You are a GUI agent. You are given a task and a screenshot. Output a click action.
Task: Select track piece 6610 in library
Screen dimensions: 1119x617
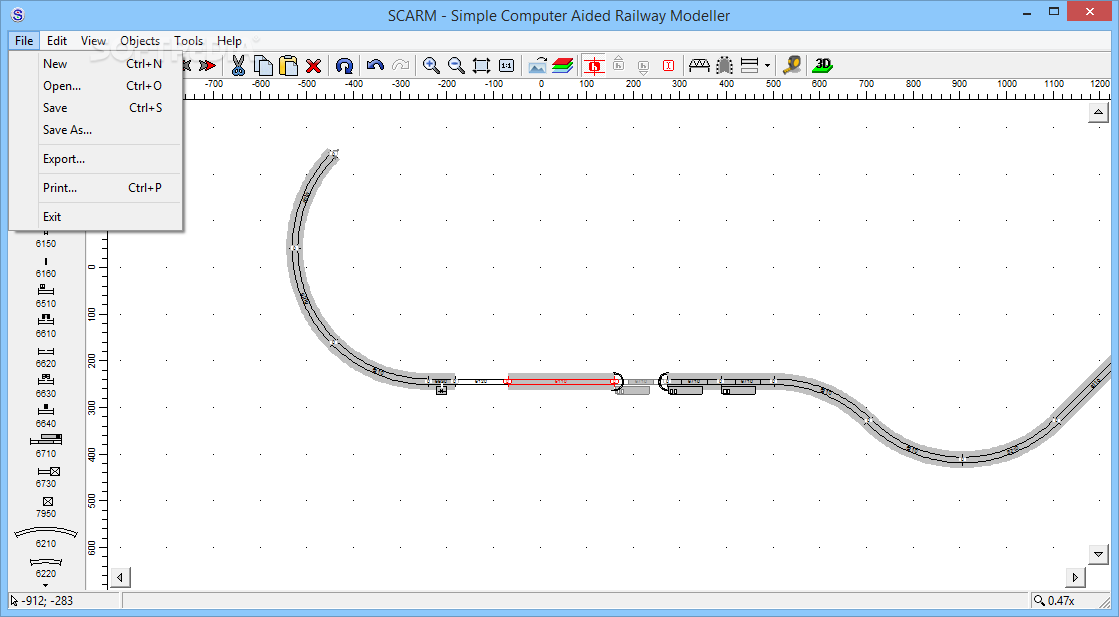(46, 326)
